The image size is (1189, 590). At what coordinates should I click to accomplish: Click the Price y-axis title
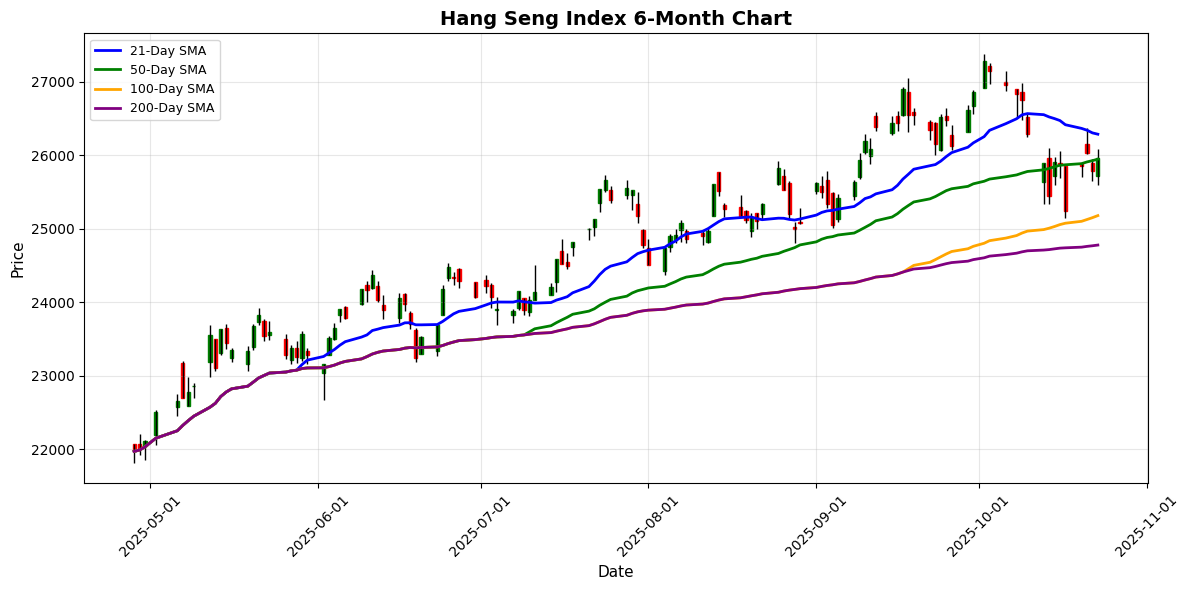click(17, 258)
